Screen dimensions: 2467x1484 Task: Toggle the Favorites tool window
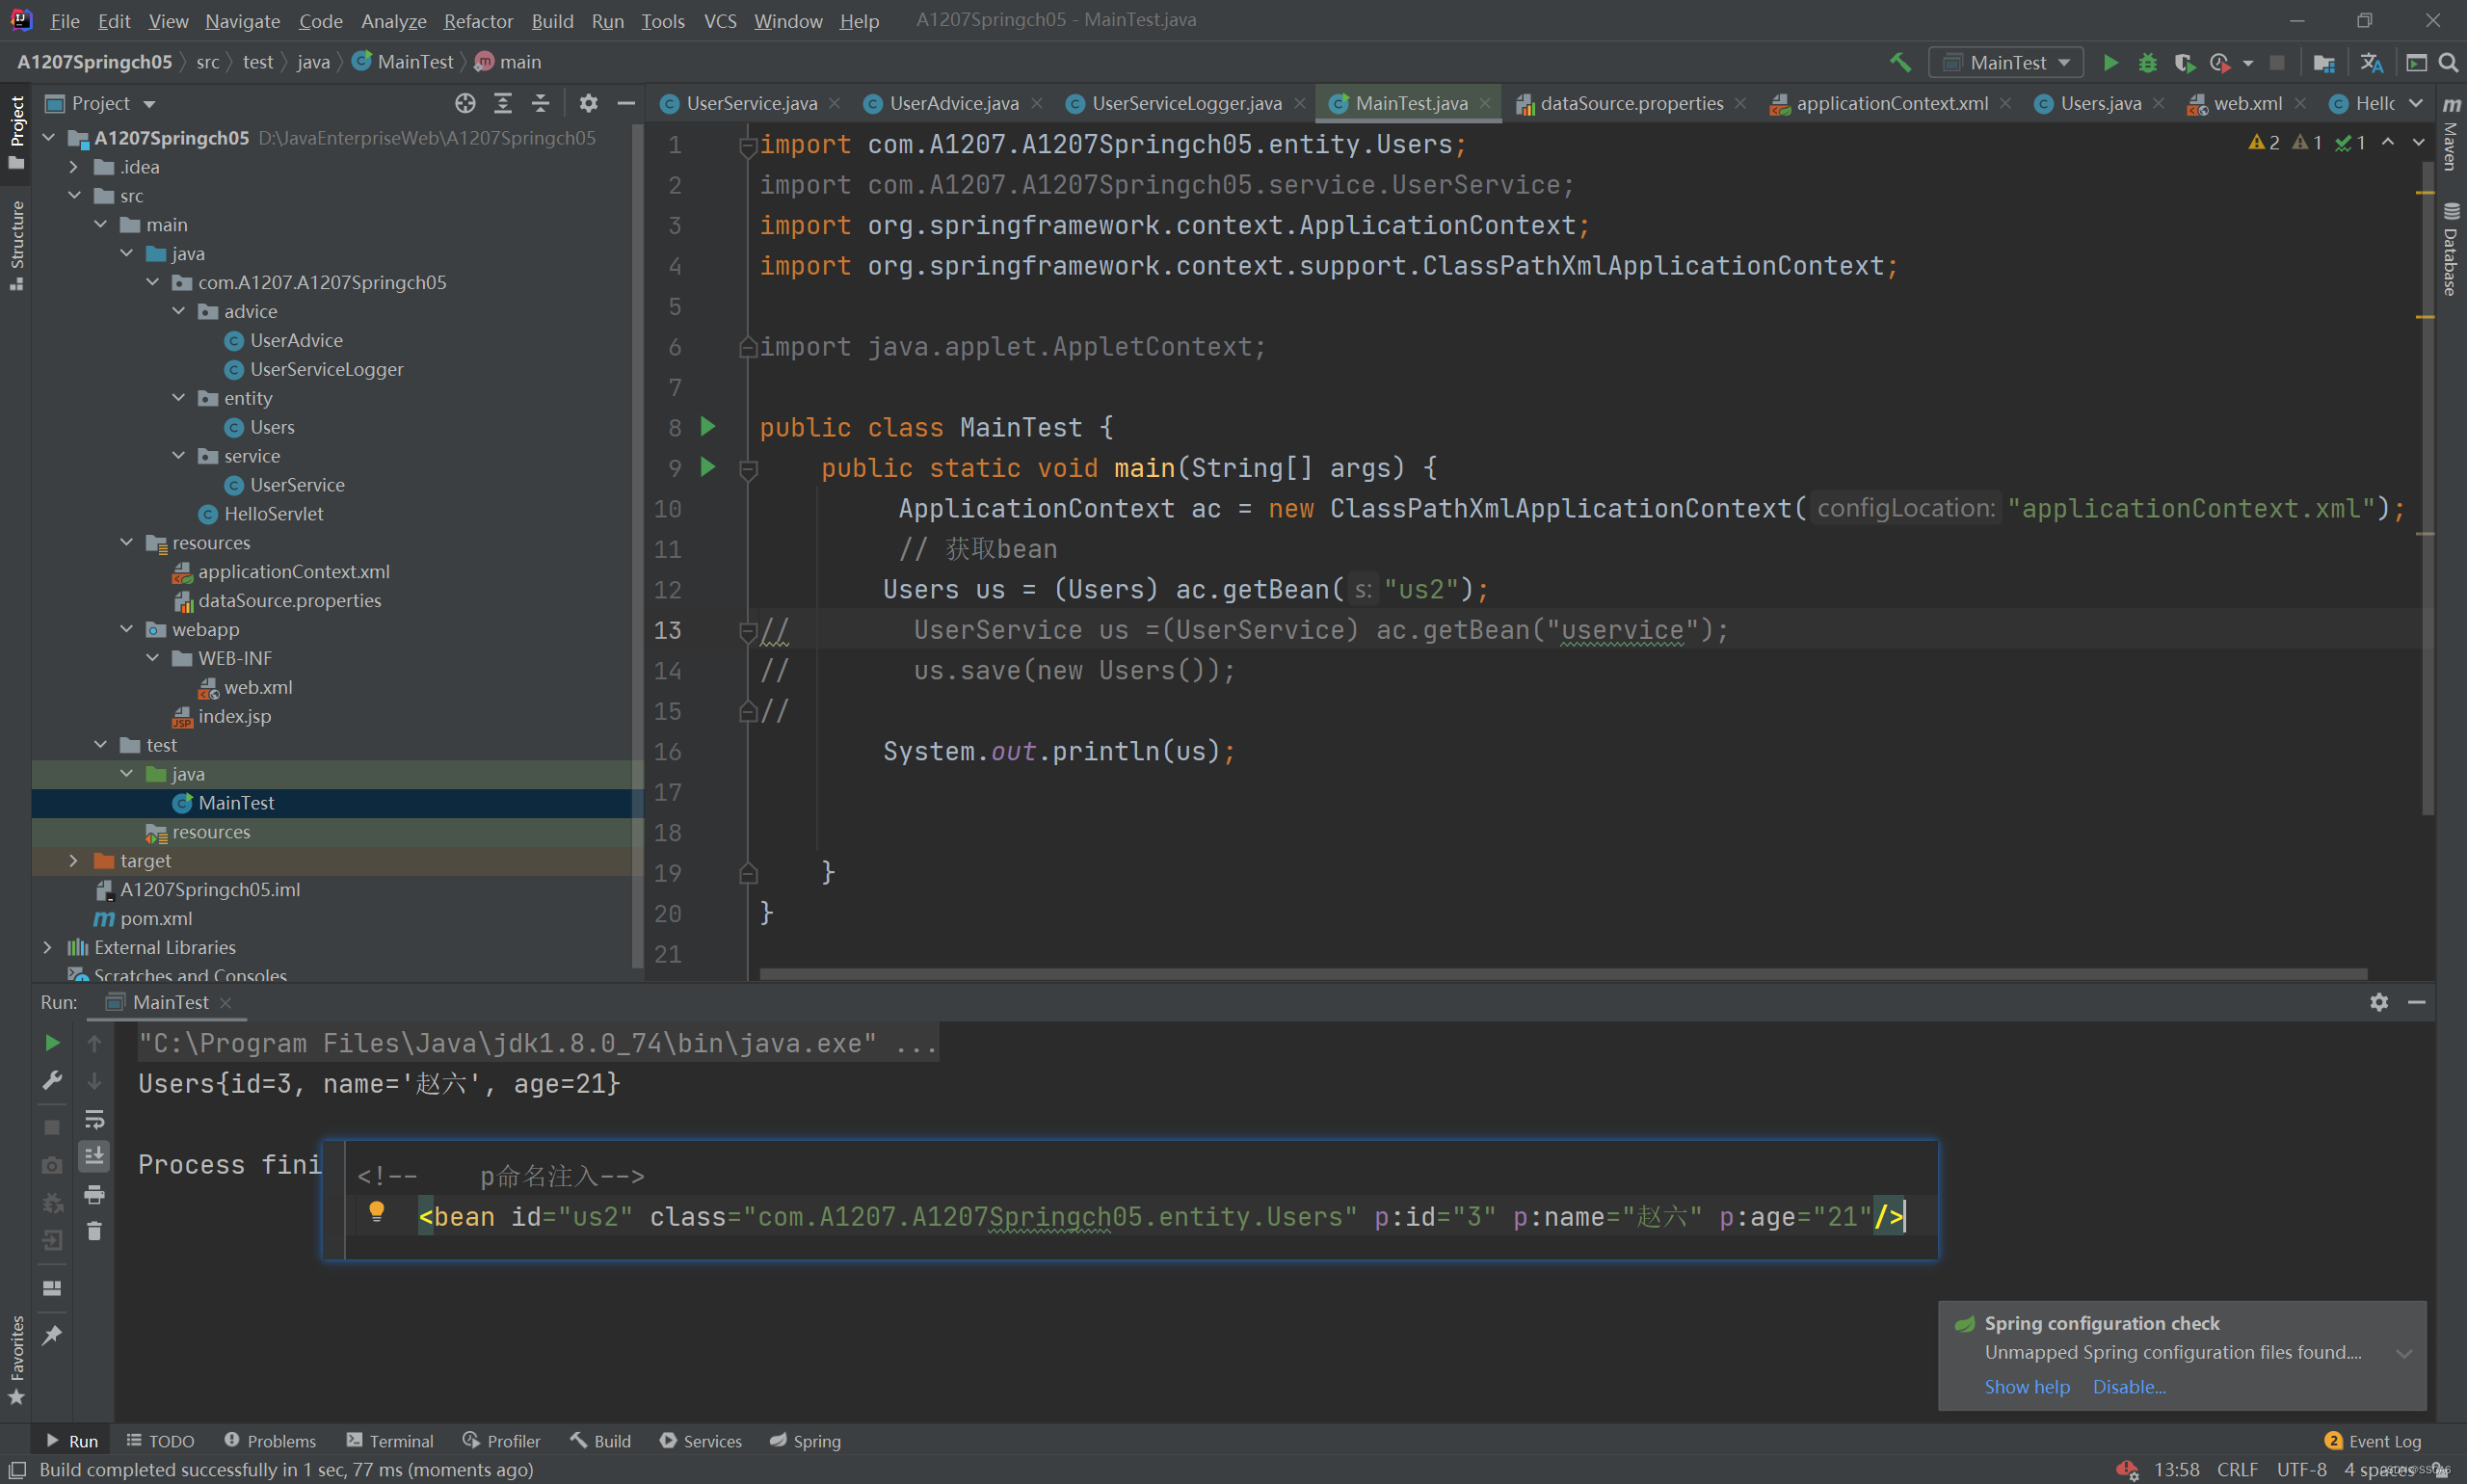coord(16,1360)
